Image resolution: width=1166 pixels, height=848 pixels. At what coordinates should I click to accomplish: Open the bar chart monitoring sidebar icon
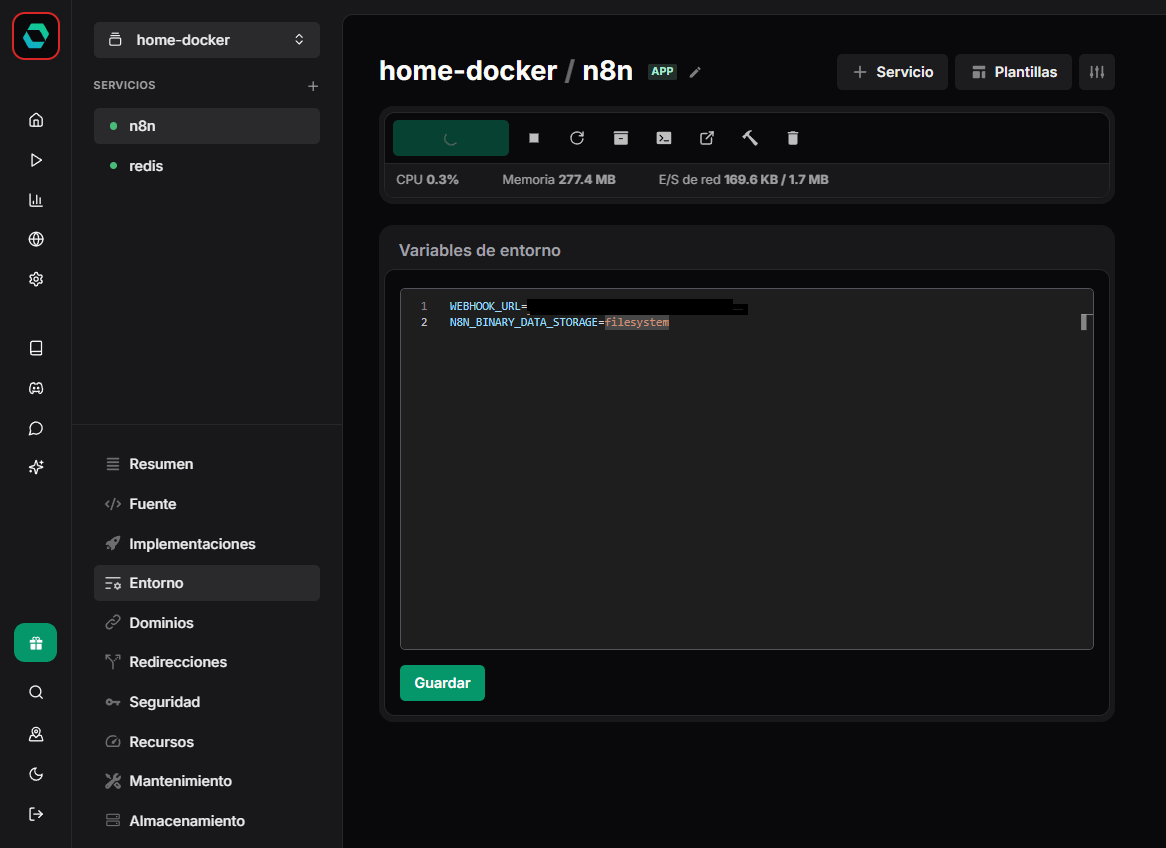[x=36, y=199]
